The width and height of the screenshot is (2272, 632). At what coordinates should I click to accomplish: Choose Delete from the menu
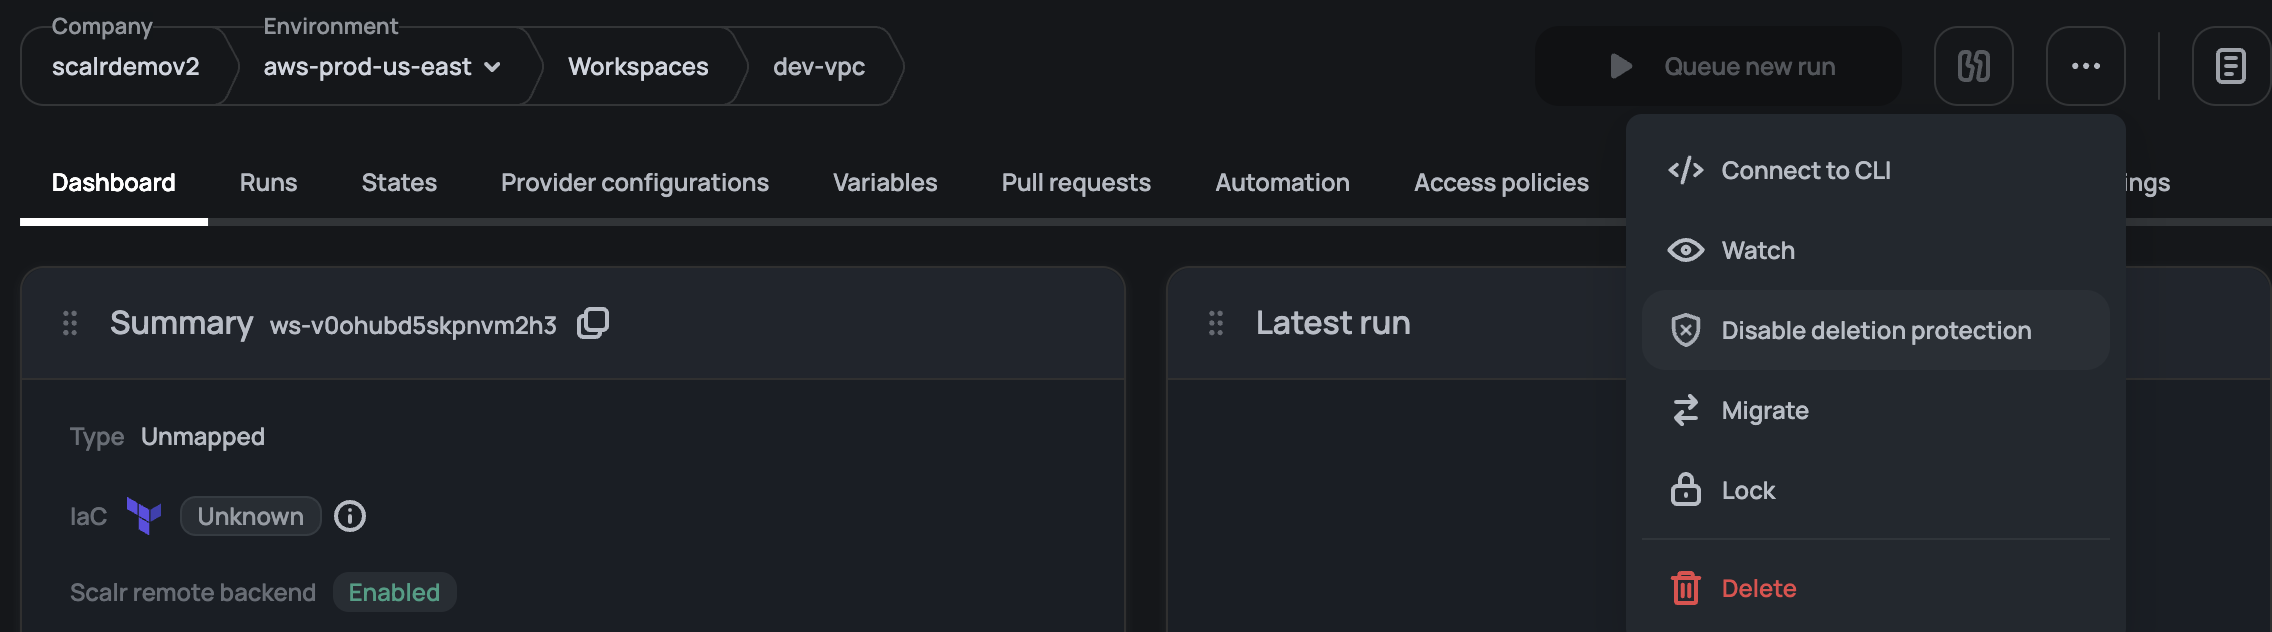1876,588
